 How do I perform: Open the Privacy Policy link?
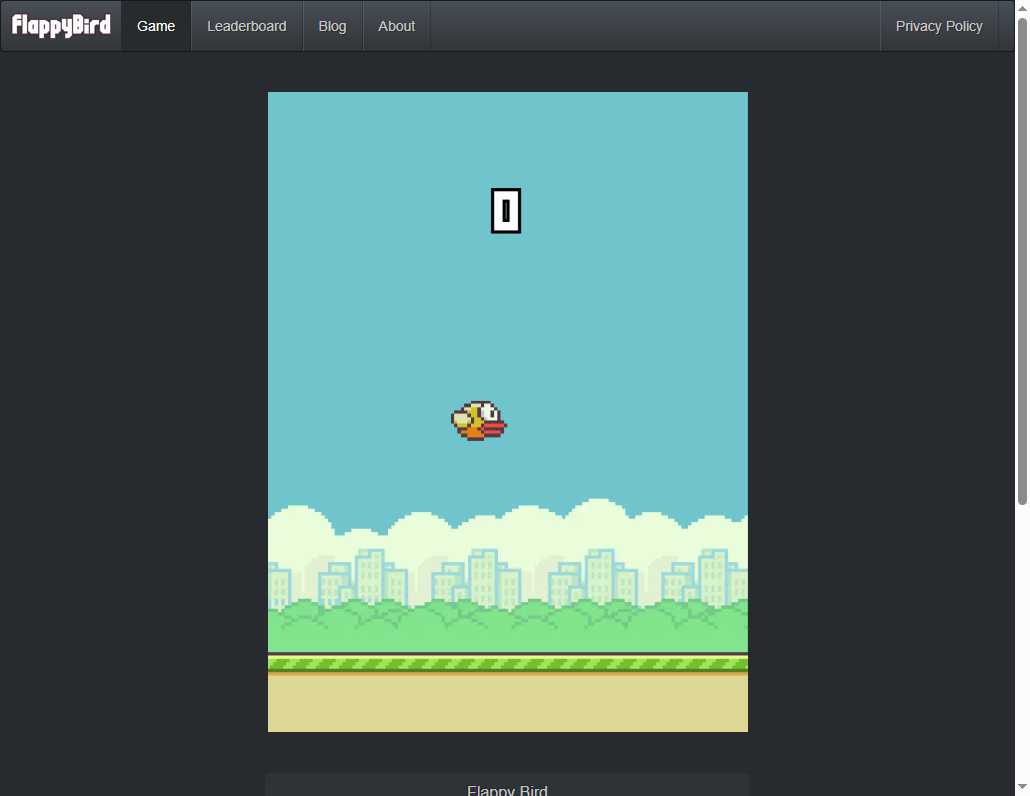point(939,26)
